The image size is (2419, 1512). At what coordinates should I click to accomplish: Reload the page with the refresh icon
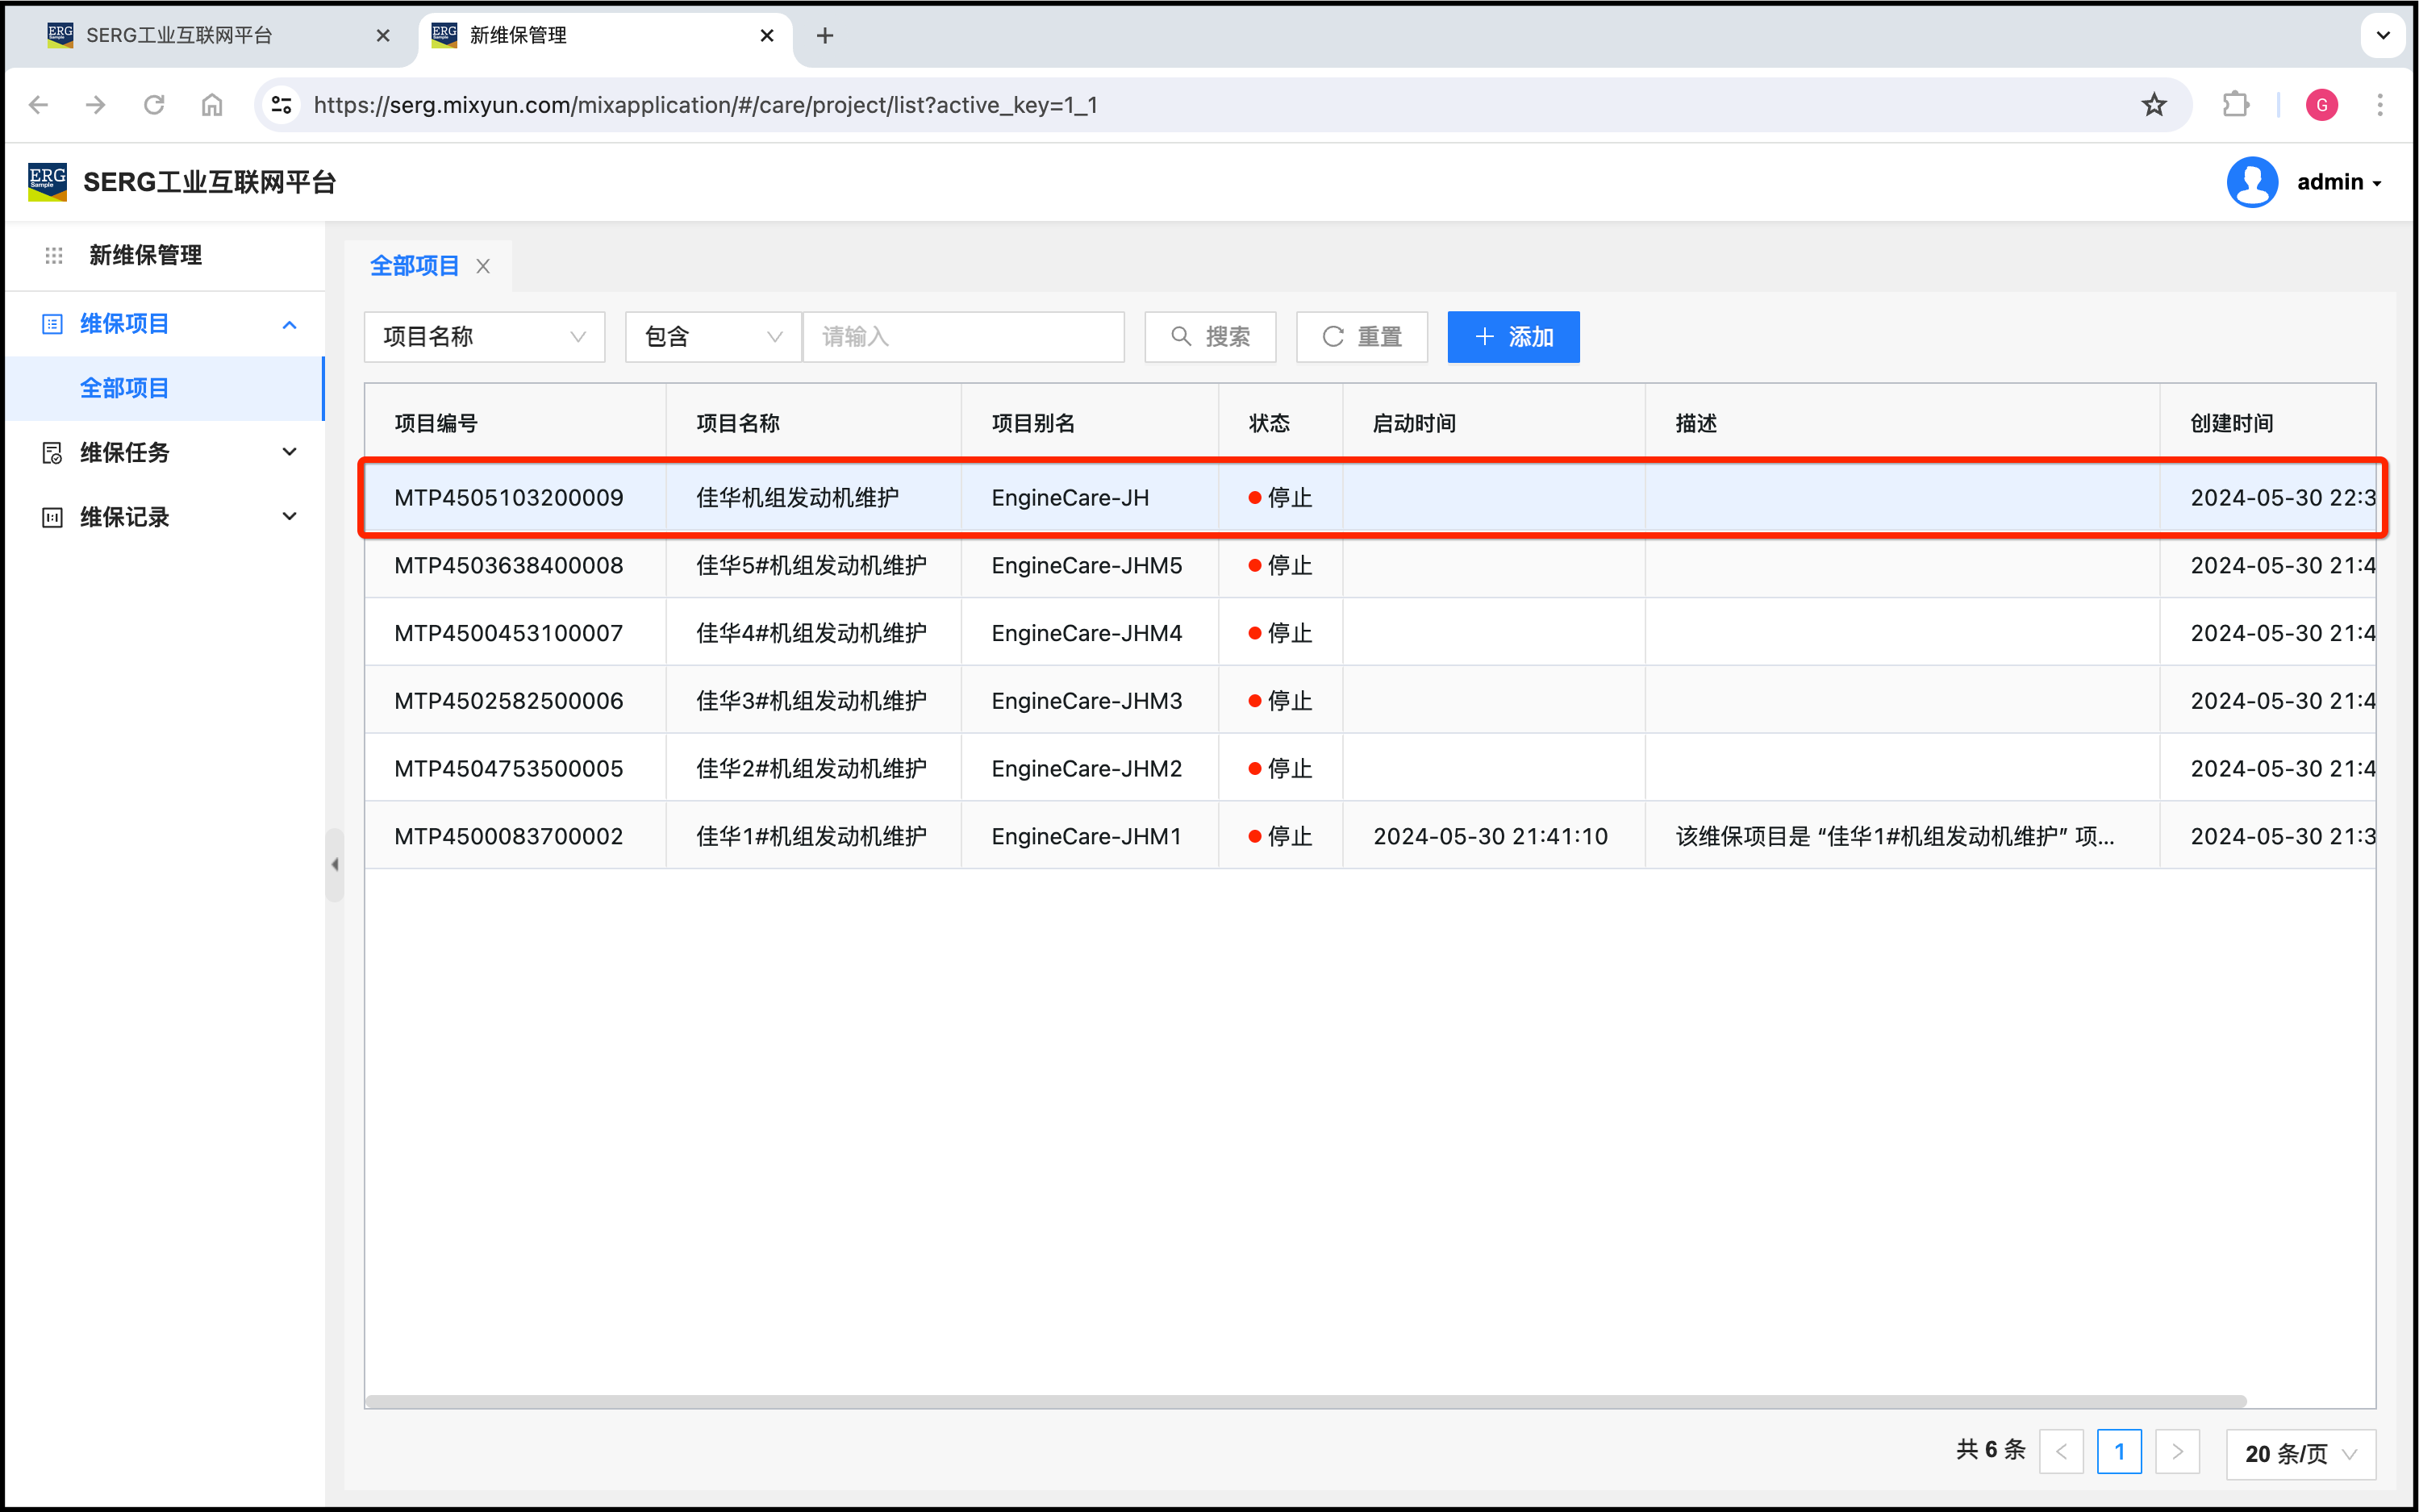pyautogui.click(x=154, y=105)
